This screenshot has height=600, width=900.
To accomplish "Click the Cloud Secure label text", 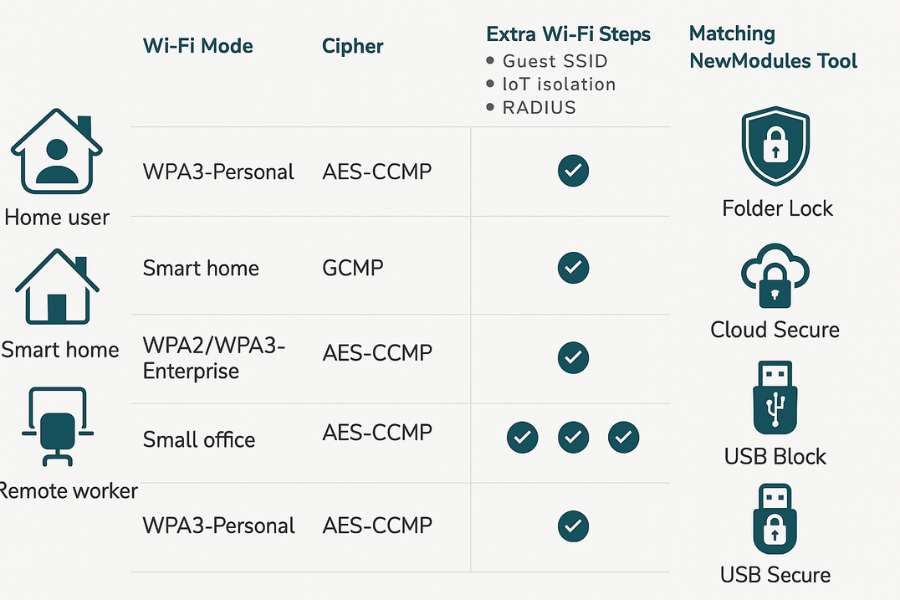I will coord(775,330).
